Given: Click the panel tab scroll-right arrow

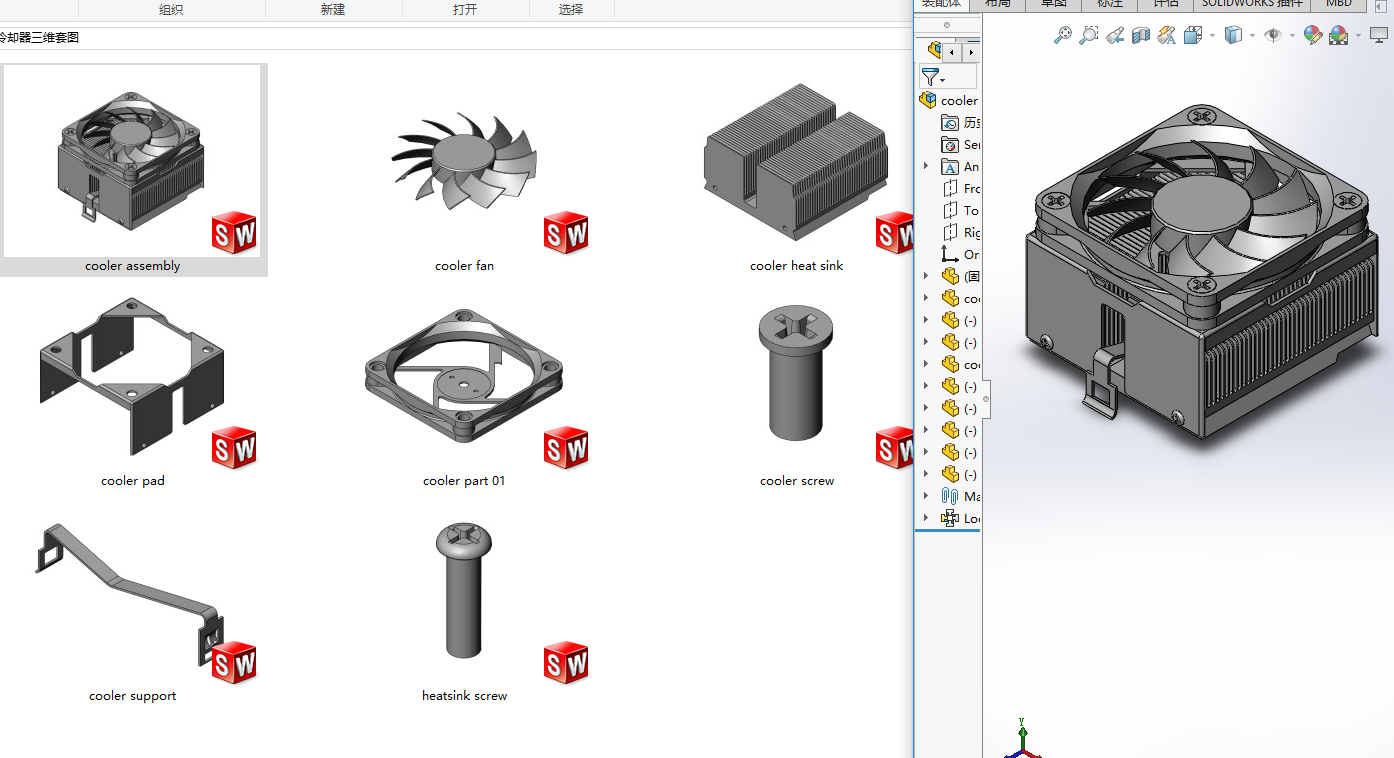Looking at the screenshot, I should (970, 51).
